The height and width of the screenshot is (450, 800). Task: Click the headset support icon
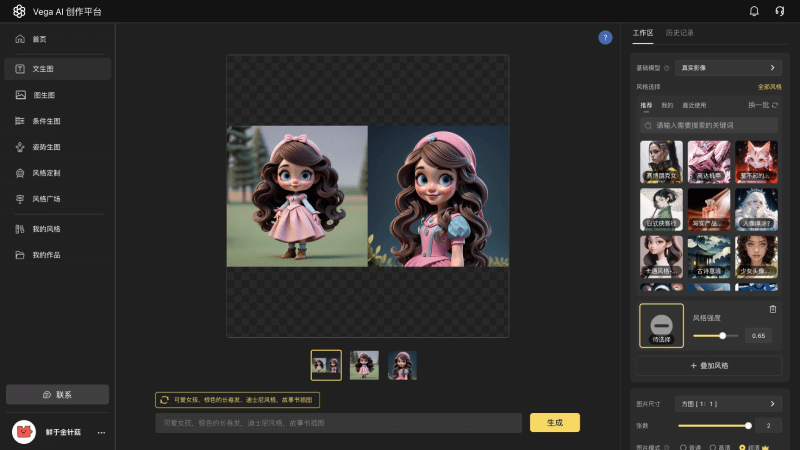(779, 11)
